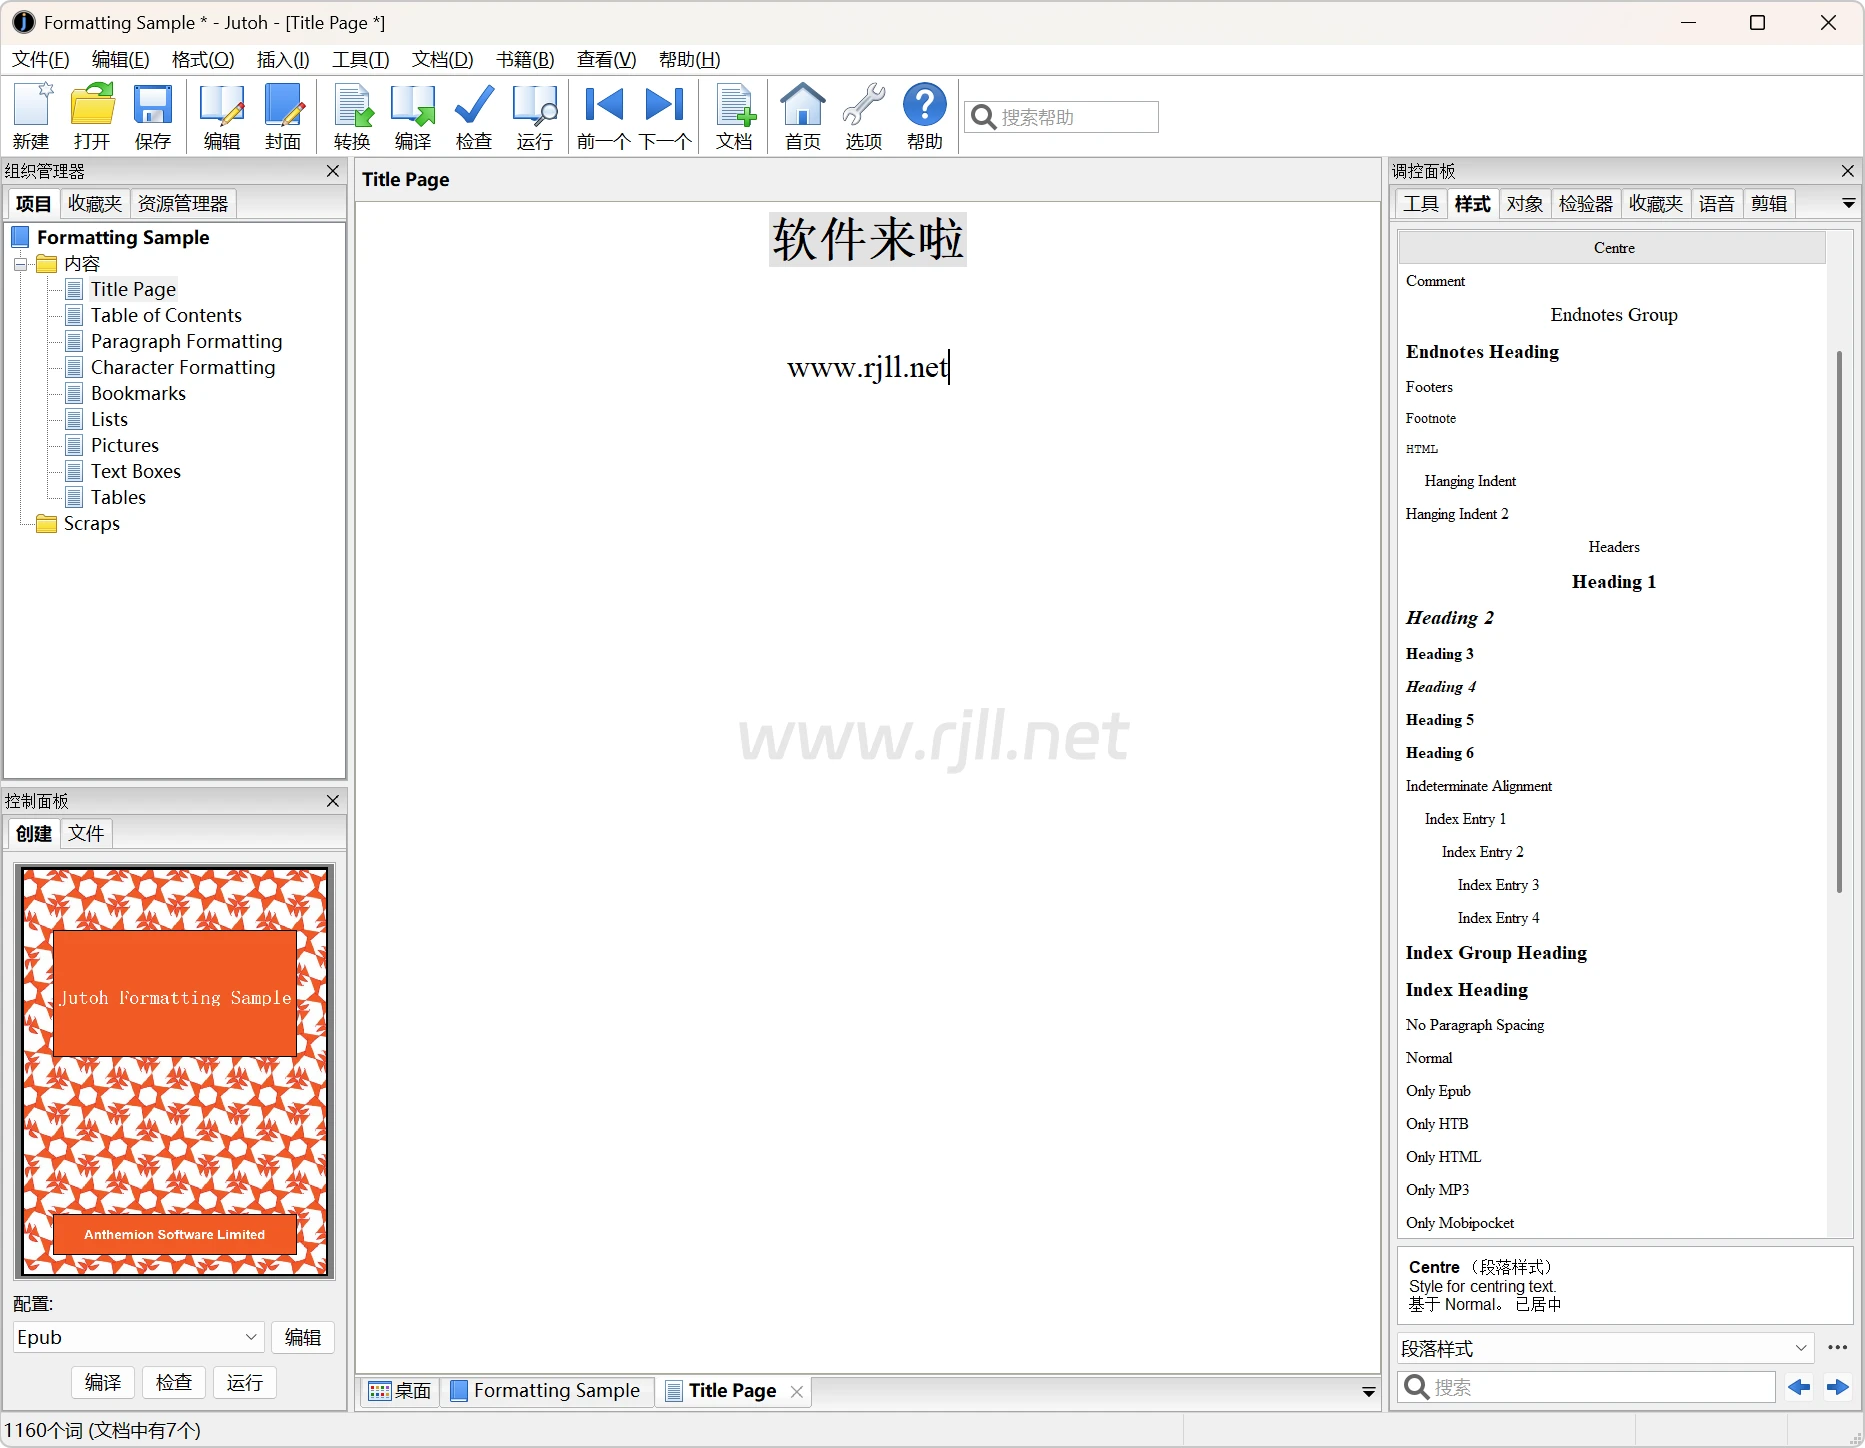Go to the next document (下一个)

(x=665, y=116)
